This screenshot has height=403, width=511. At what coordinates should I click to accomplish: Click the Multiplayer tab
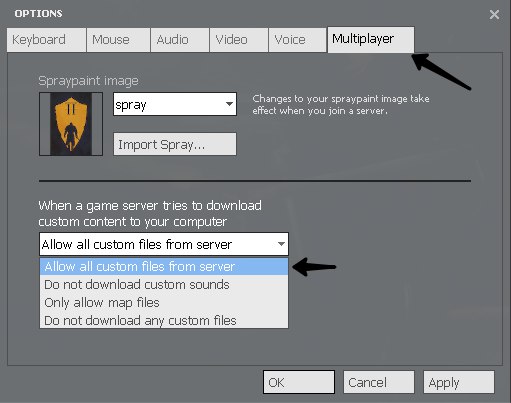(371, 40)
